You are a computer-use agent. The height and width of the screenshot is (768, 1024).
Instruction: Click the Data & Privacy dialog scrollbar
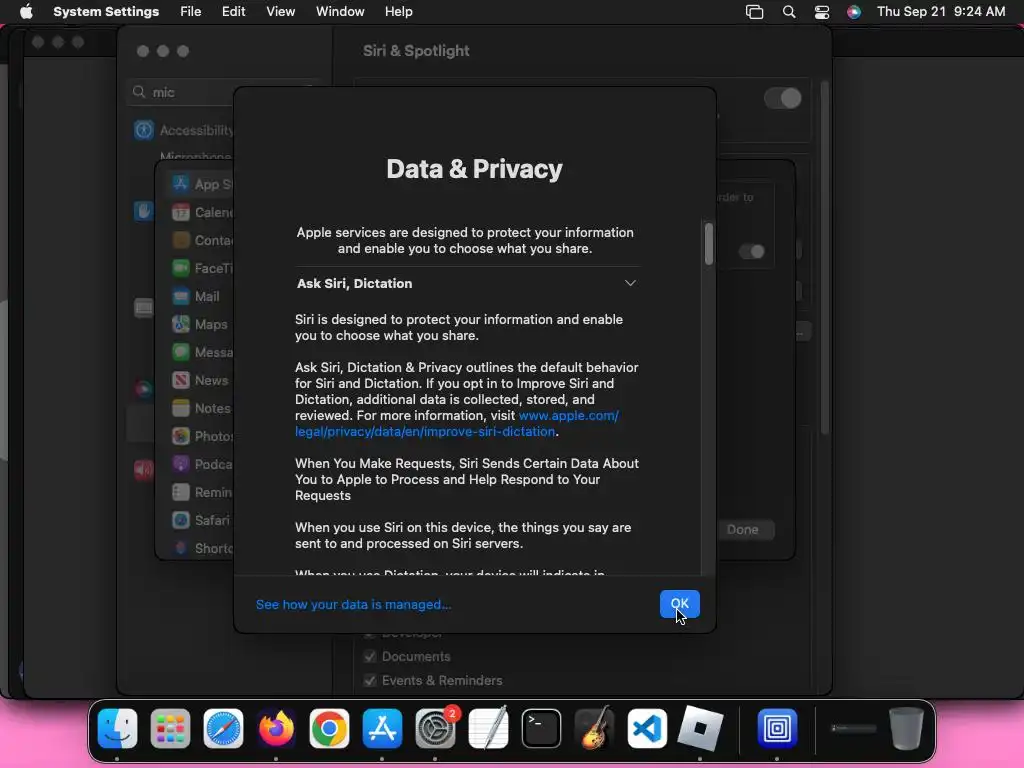pos(709,244)
